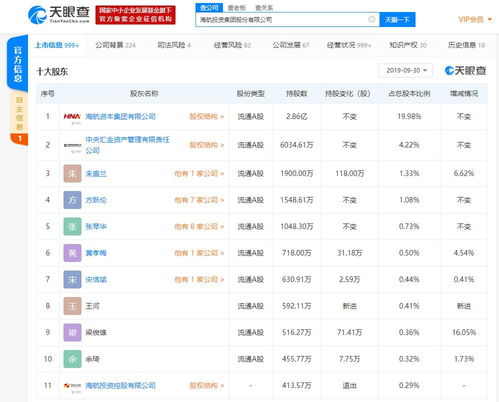
Task: Click the 股东名称 column header
Action: tap(144, 94)
